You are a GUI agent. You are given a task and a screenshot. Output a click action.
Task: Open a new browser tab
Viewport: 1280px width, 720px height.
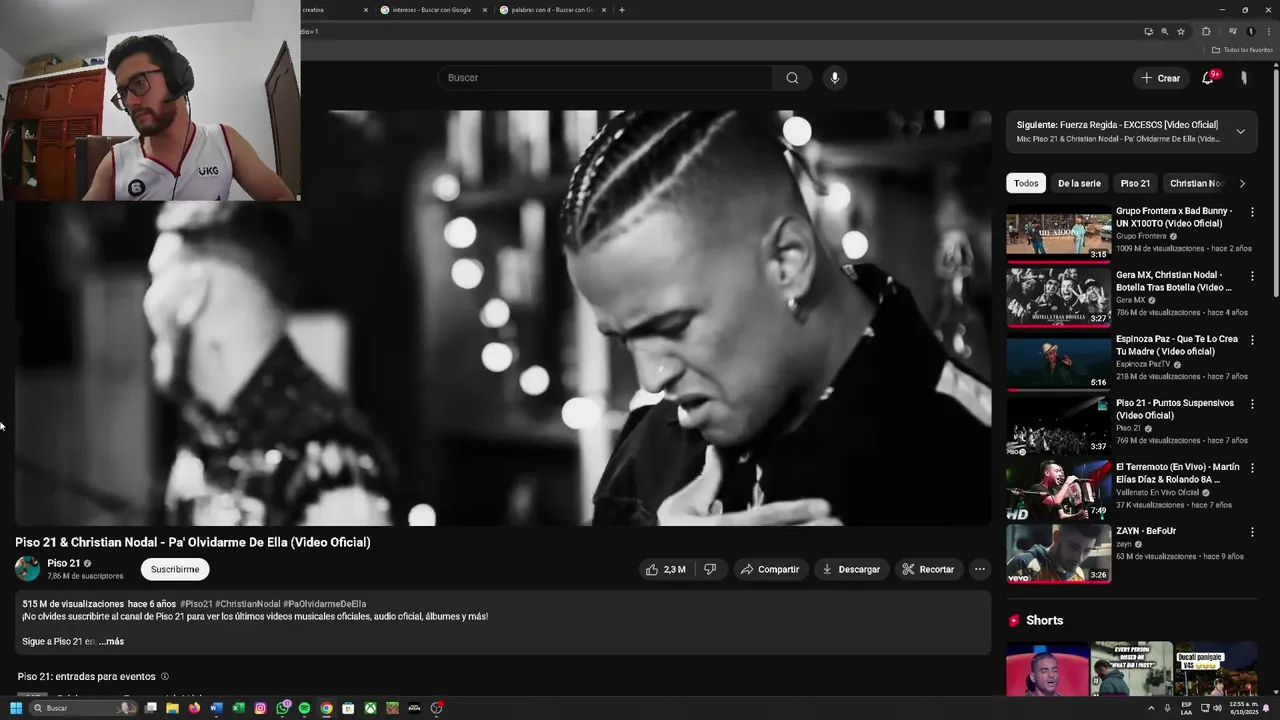(622, 10)
